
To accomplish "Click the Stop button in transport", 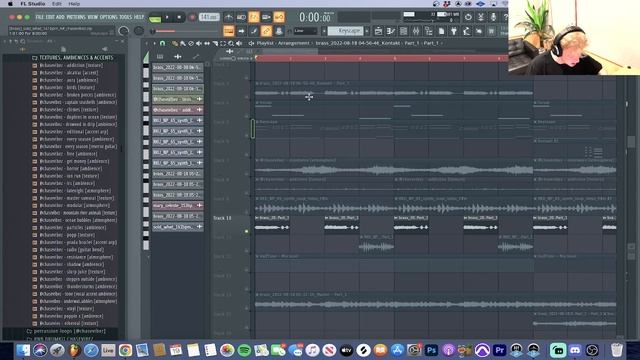I will coord(179,17).
